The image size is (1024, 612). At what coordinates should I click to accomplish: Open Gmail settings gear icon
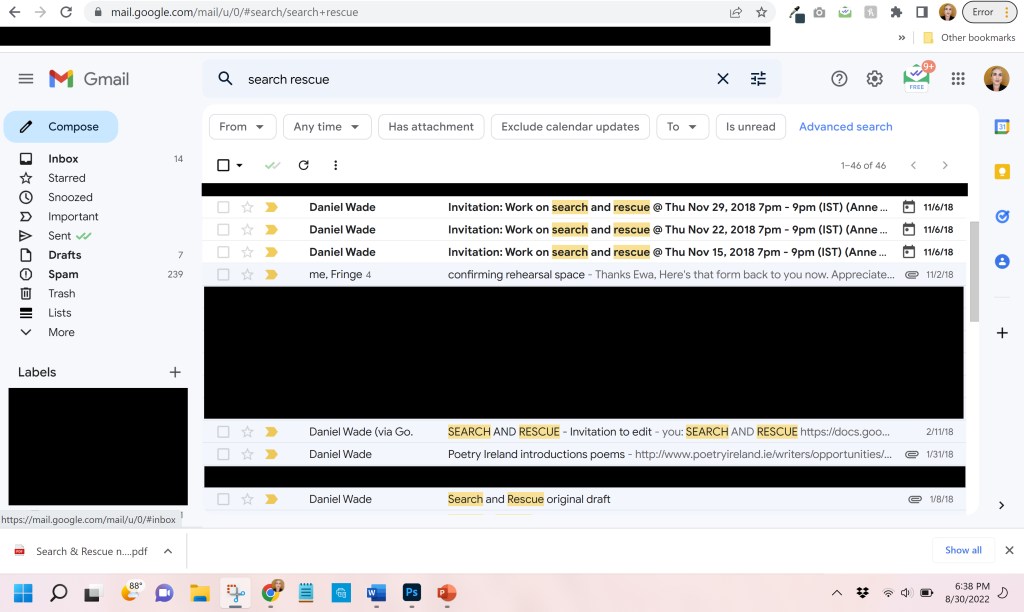(x=875, y=79)
